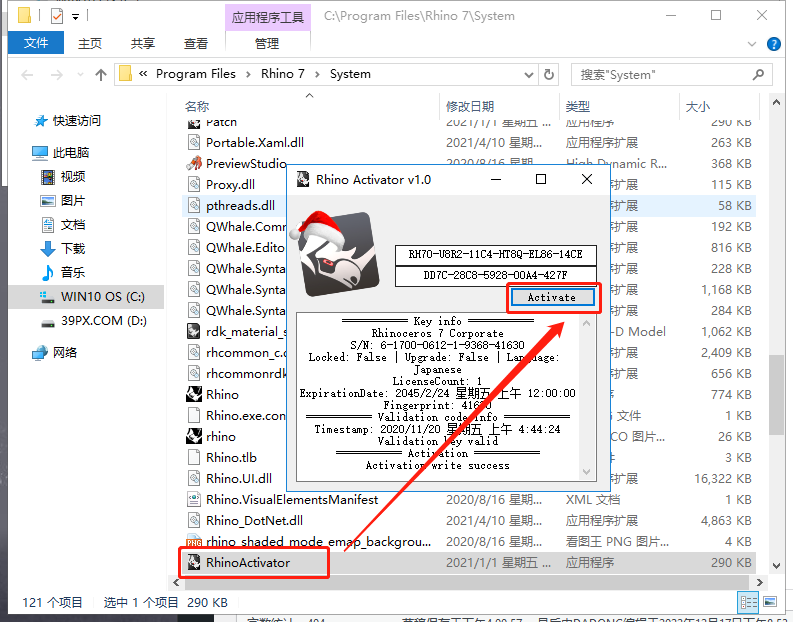Select Rhino.VisualElementsManifest XML file

coord(292,500)
